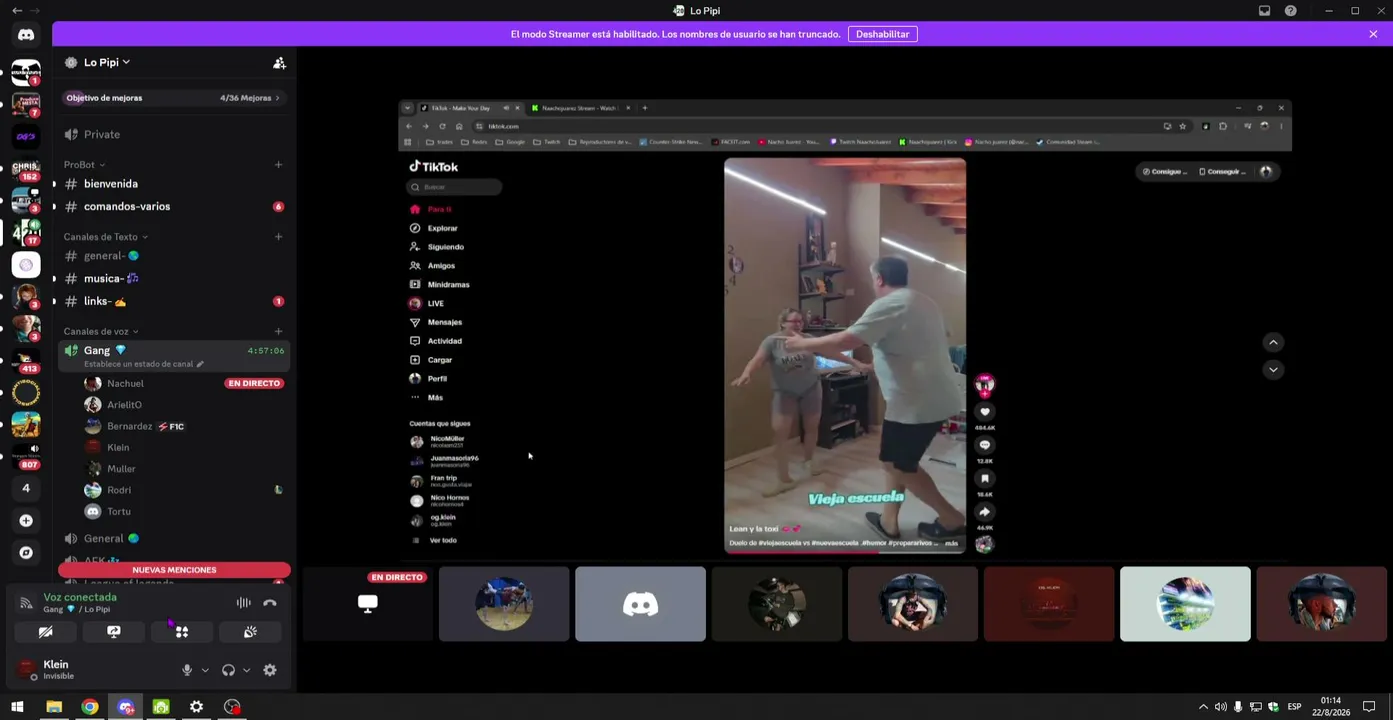Open the soundboard button

click(250, 632)
